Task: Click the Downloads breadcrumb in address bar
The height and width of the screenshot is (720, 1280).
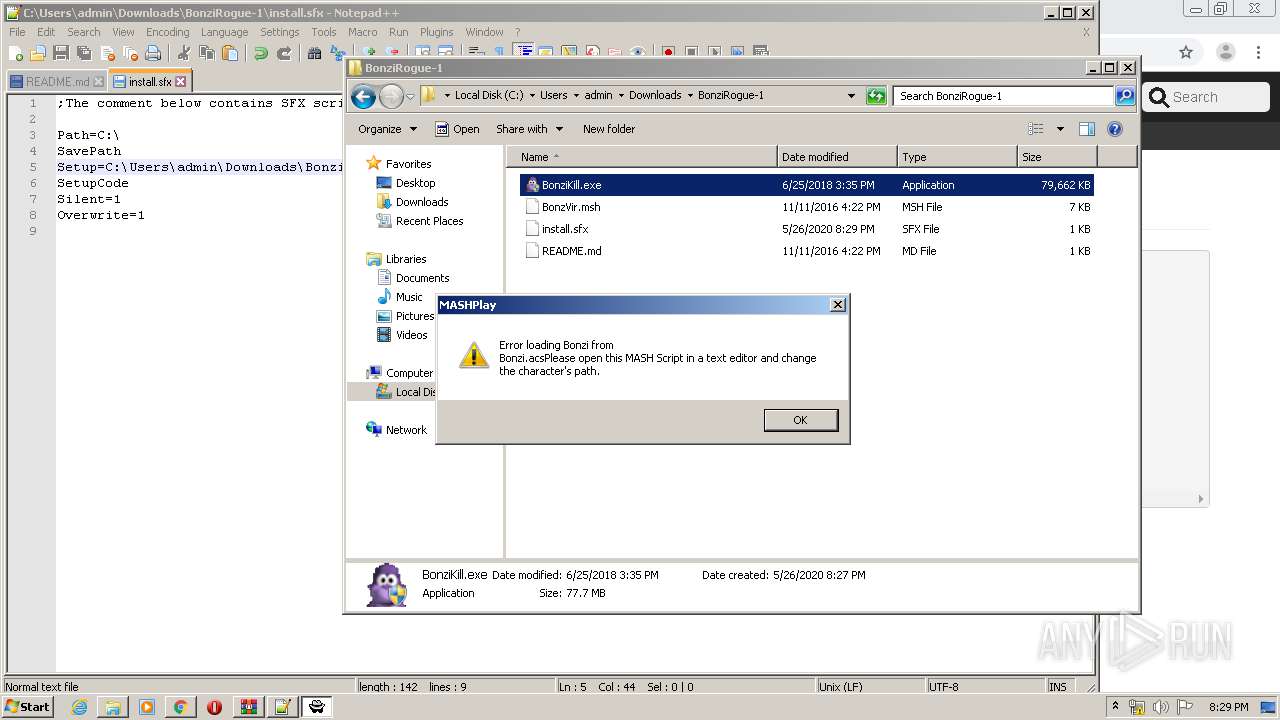Action: point(655,96)
